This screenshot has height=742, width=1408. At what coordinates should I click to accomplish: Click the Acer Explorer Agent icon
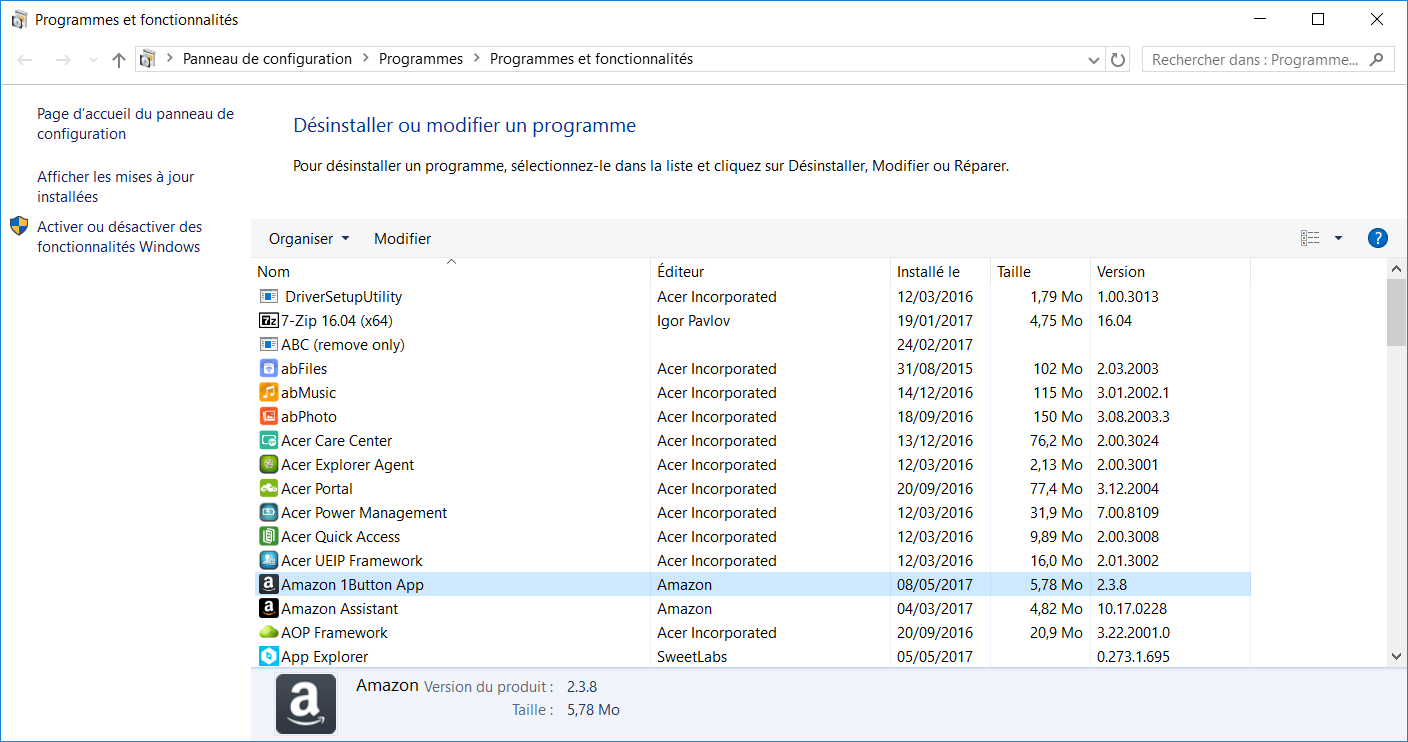pos(268,465)
